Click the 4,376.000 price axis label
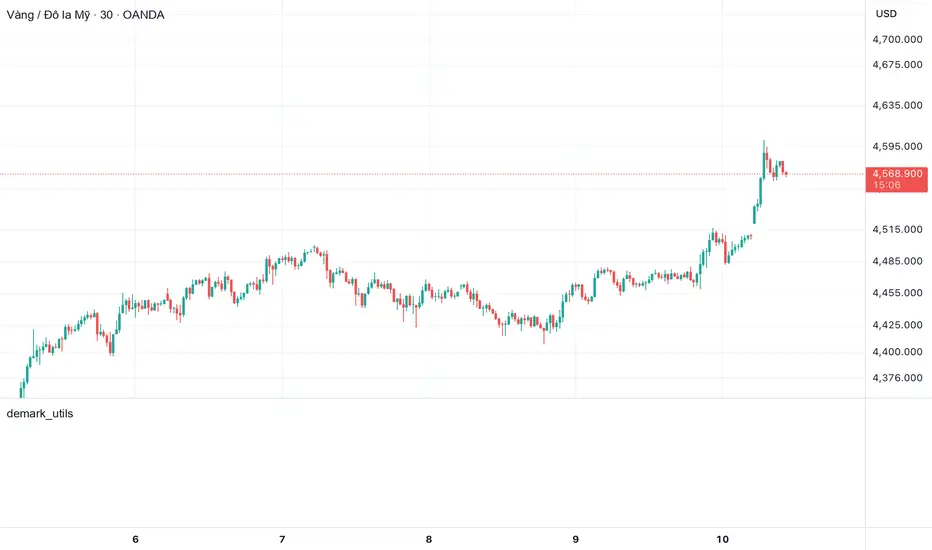This screenshot has height=550, width=932. tap(898, 377)
